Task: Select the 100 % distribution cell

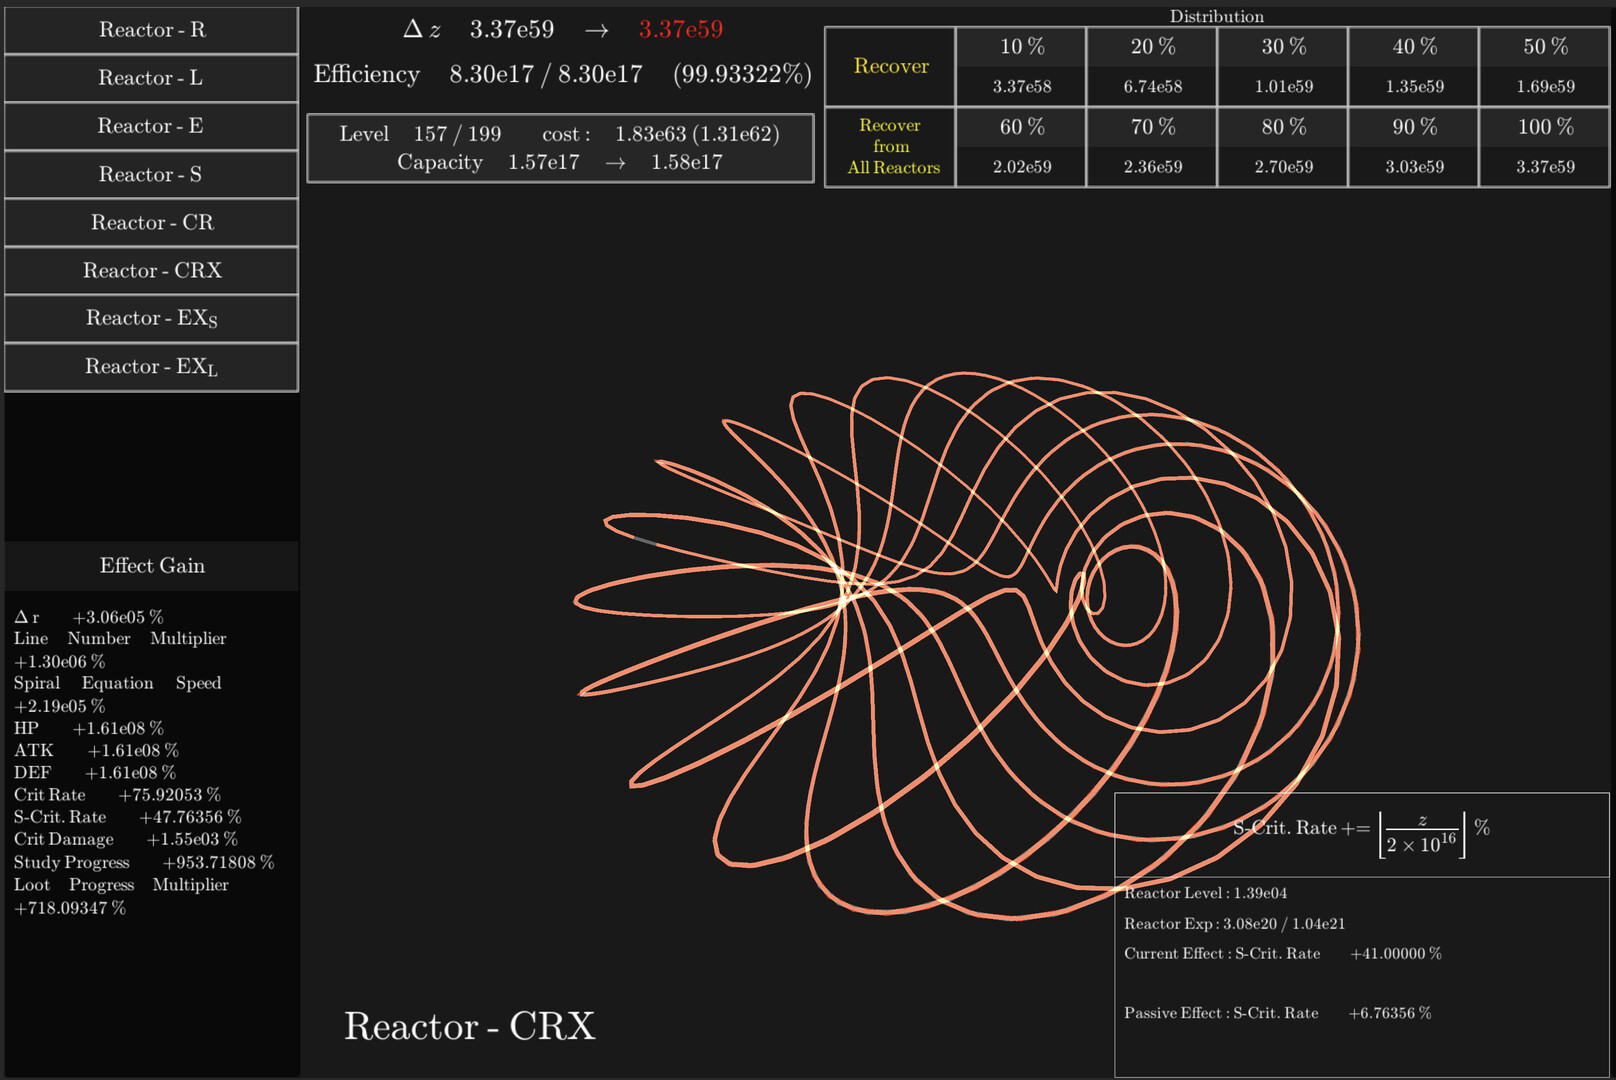Action: 1544,146
